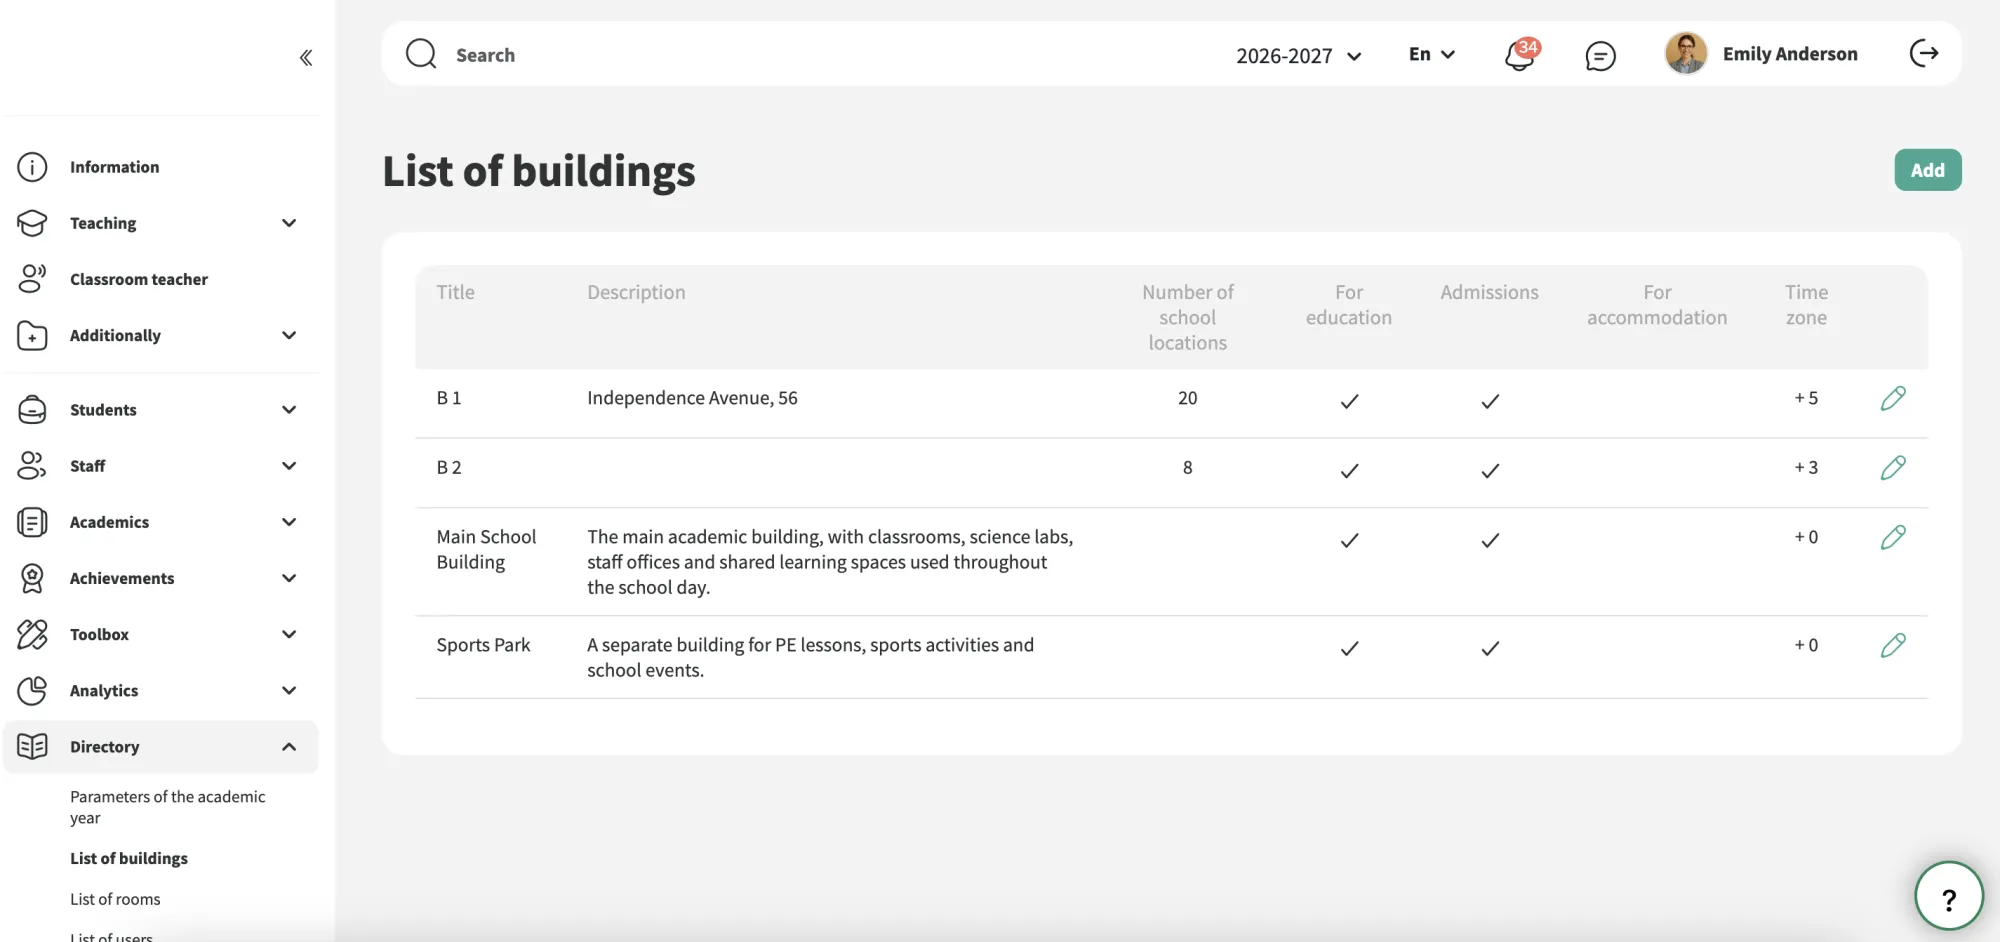Click Main School Building For education checkmark
This screenshot has height=942, width=2000.
(1349, 540)
